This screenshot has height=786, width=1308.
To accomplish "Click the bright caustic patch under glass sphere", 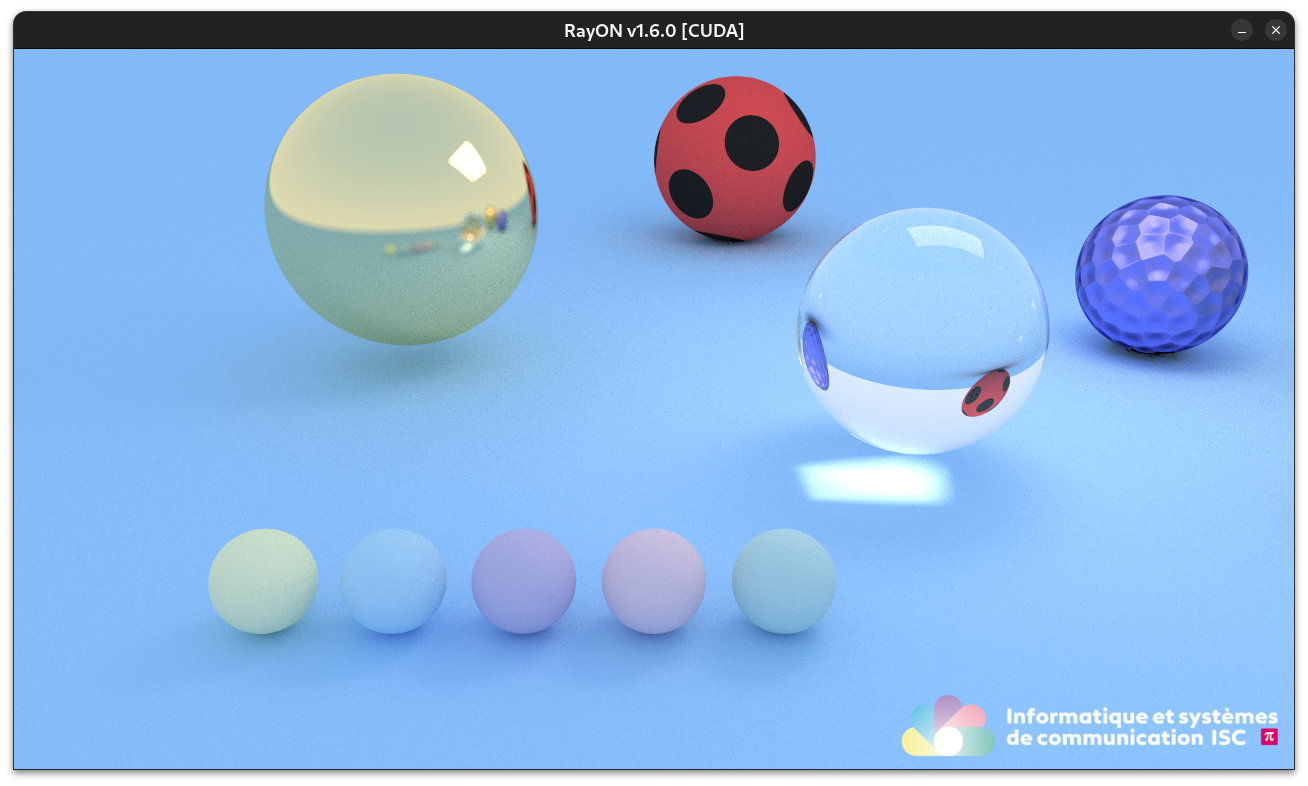I will pos(876,481).
